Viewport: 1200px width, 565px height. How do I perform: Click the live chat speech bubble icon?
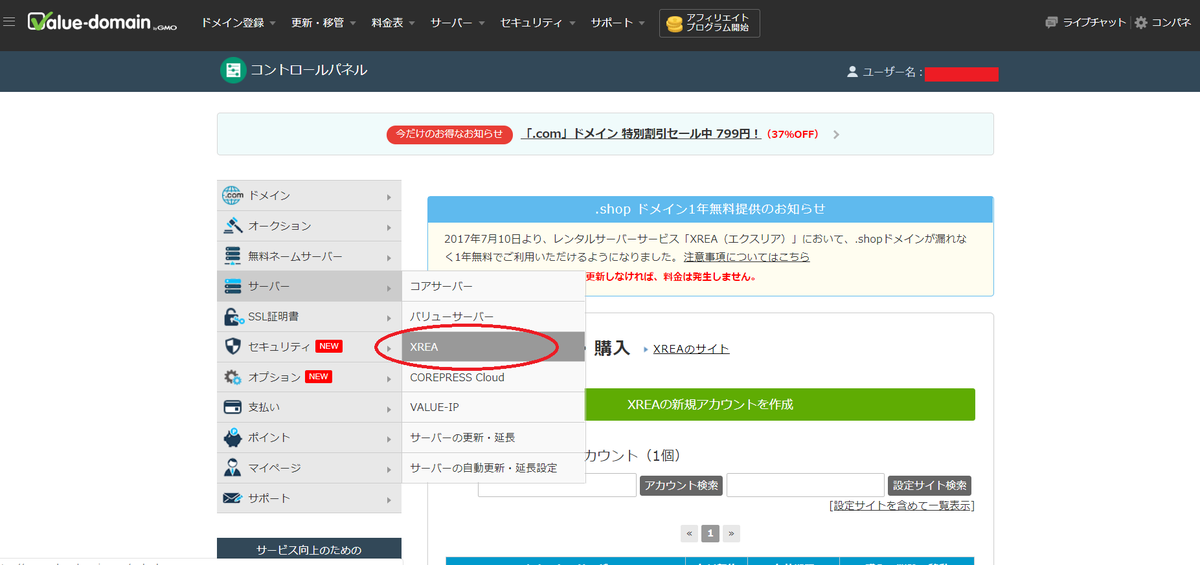click(x=1051, y=22)
